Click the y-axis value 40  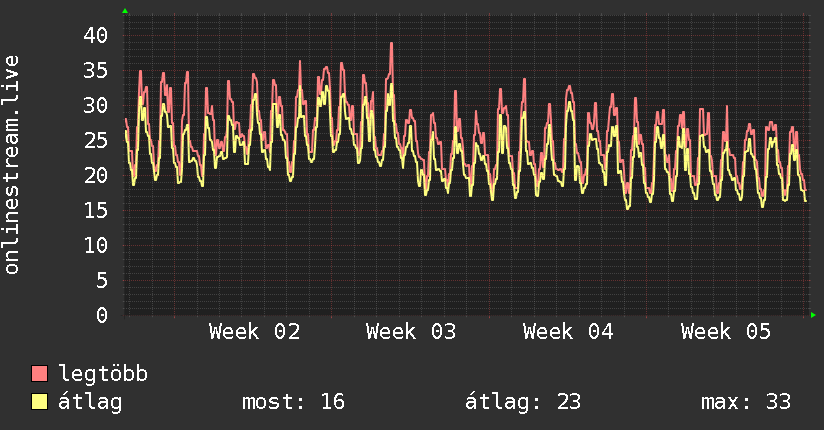(x=96, y=35)
